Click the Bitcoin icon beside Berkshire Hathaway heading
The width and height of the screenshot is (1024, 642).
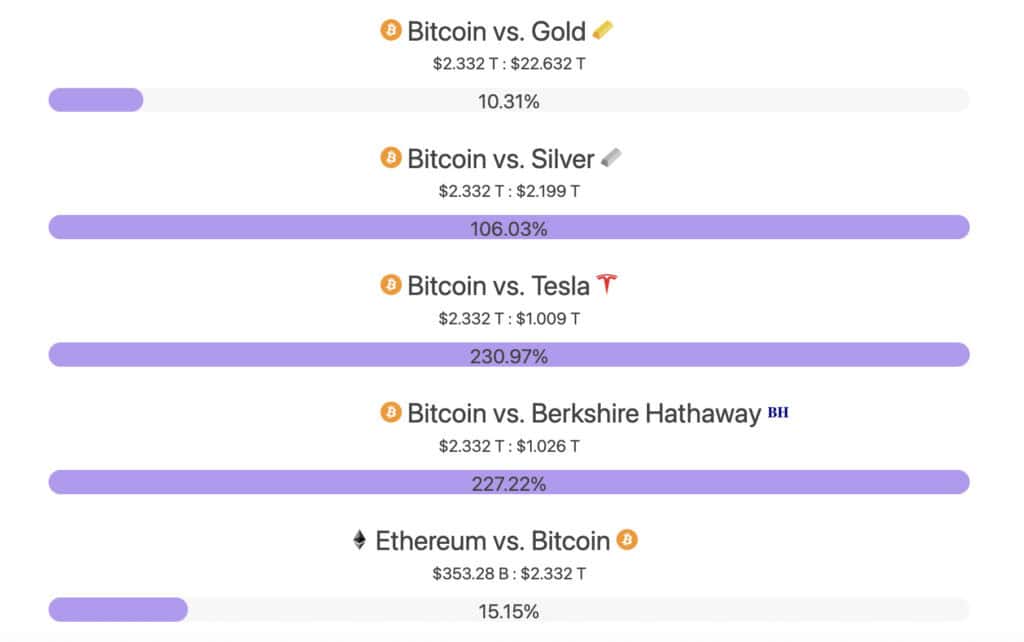point(391,412)
